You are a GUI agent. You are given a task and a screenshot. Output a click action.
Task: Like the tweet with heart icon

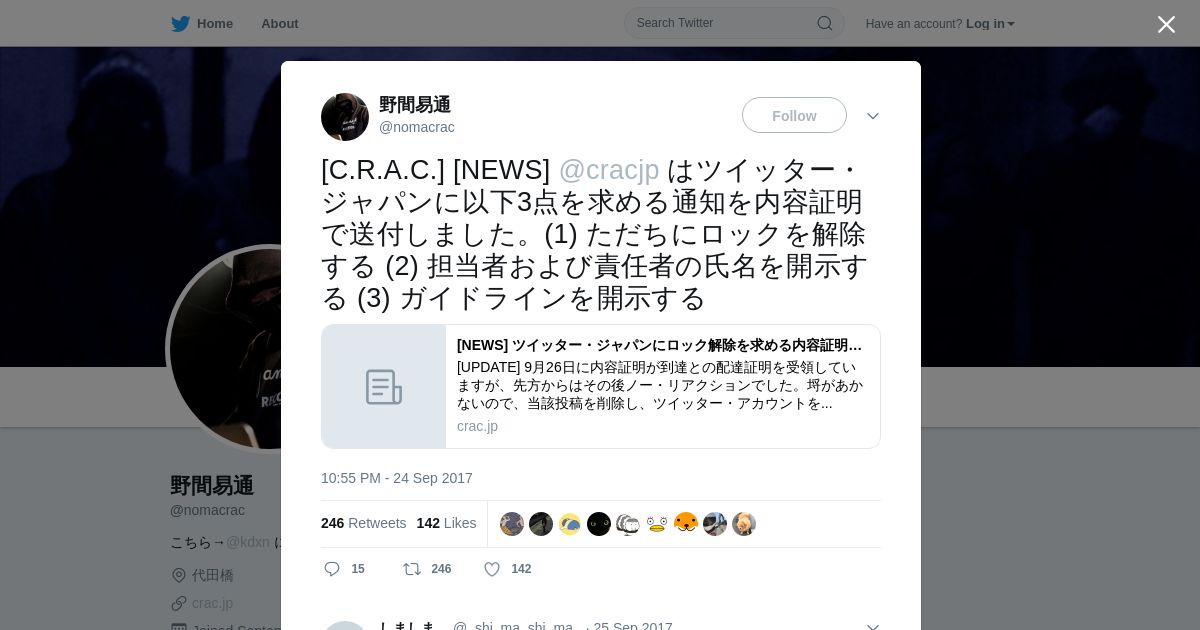pos(492,569)
